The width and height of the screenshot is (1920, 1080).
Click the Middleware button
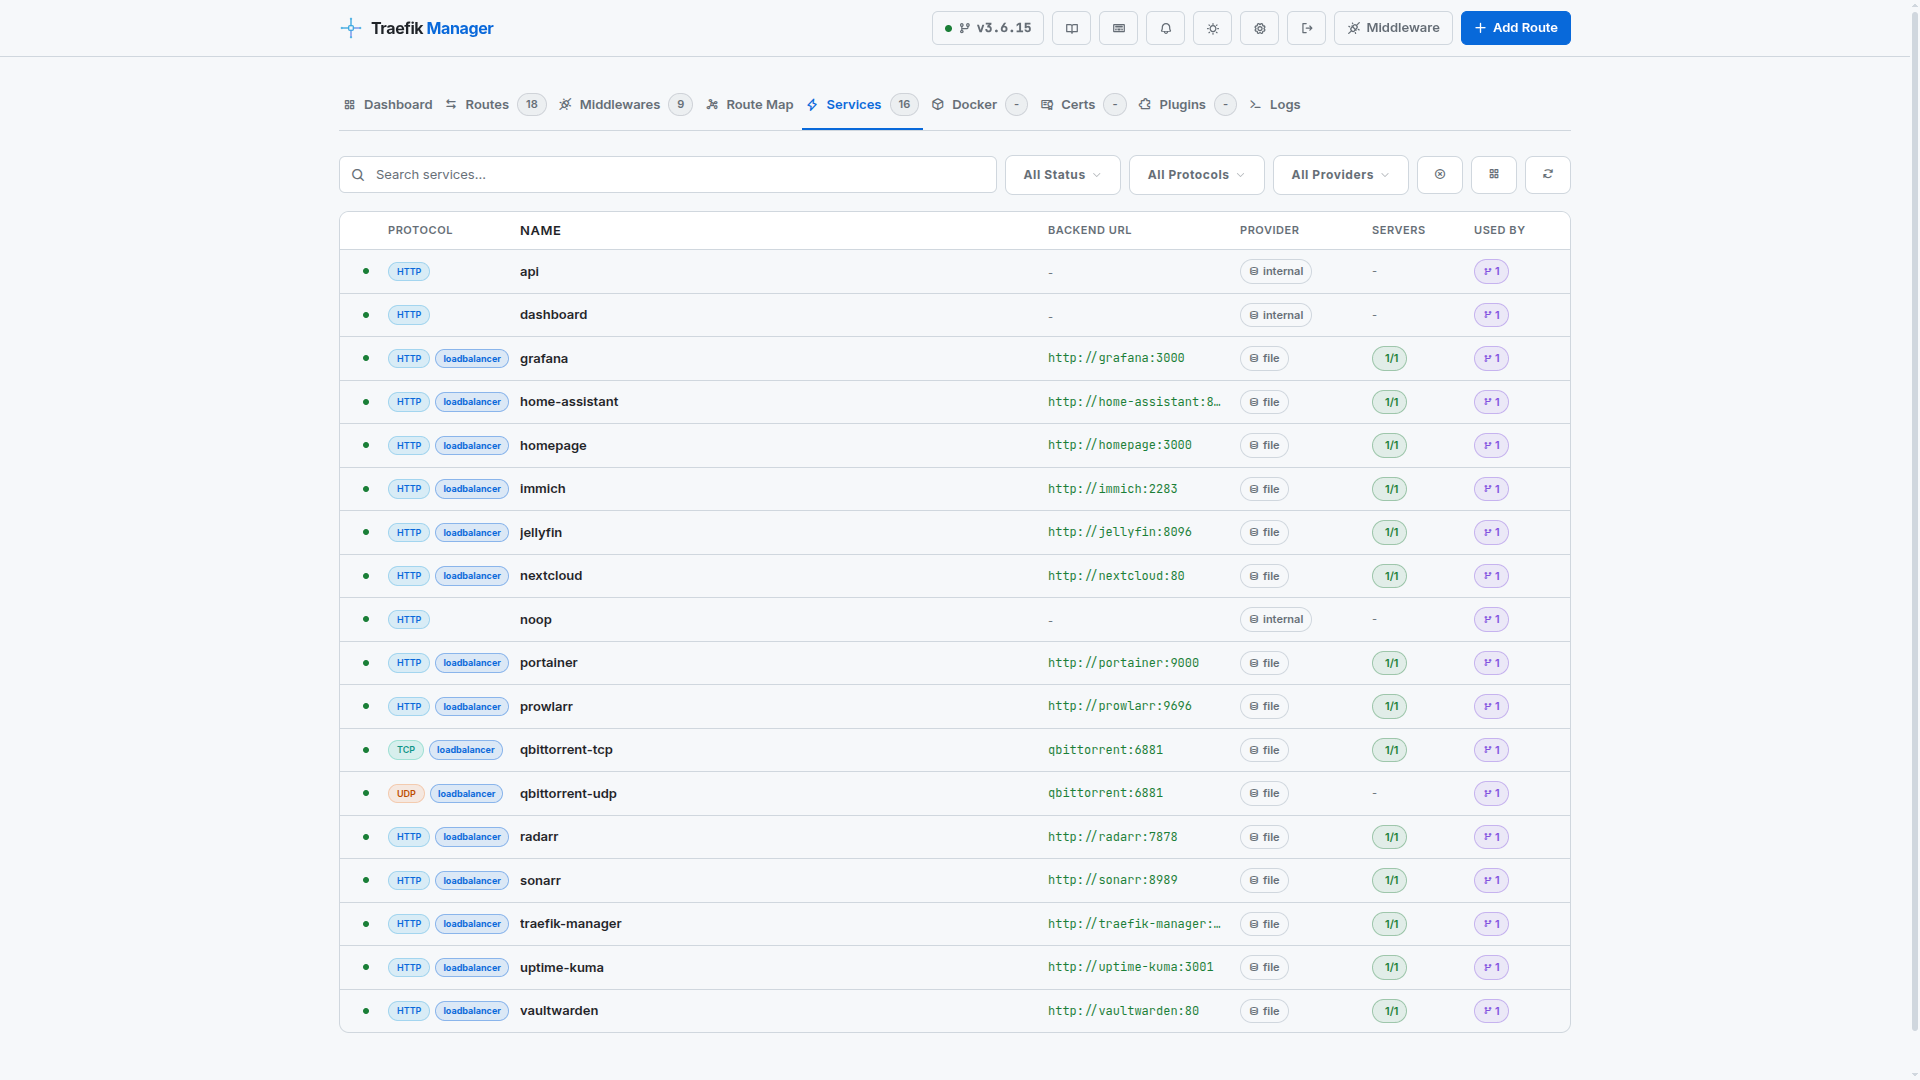(x=1393, y=28)
